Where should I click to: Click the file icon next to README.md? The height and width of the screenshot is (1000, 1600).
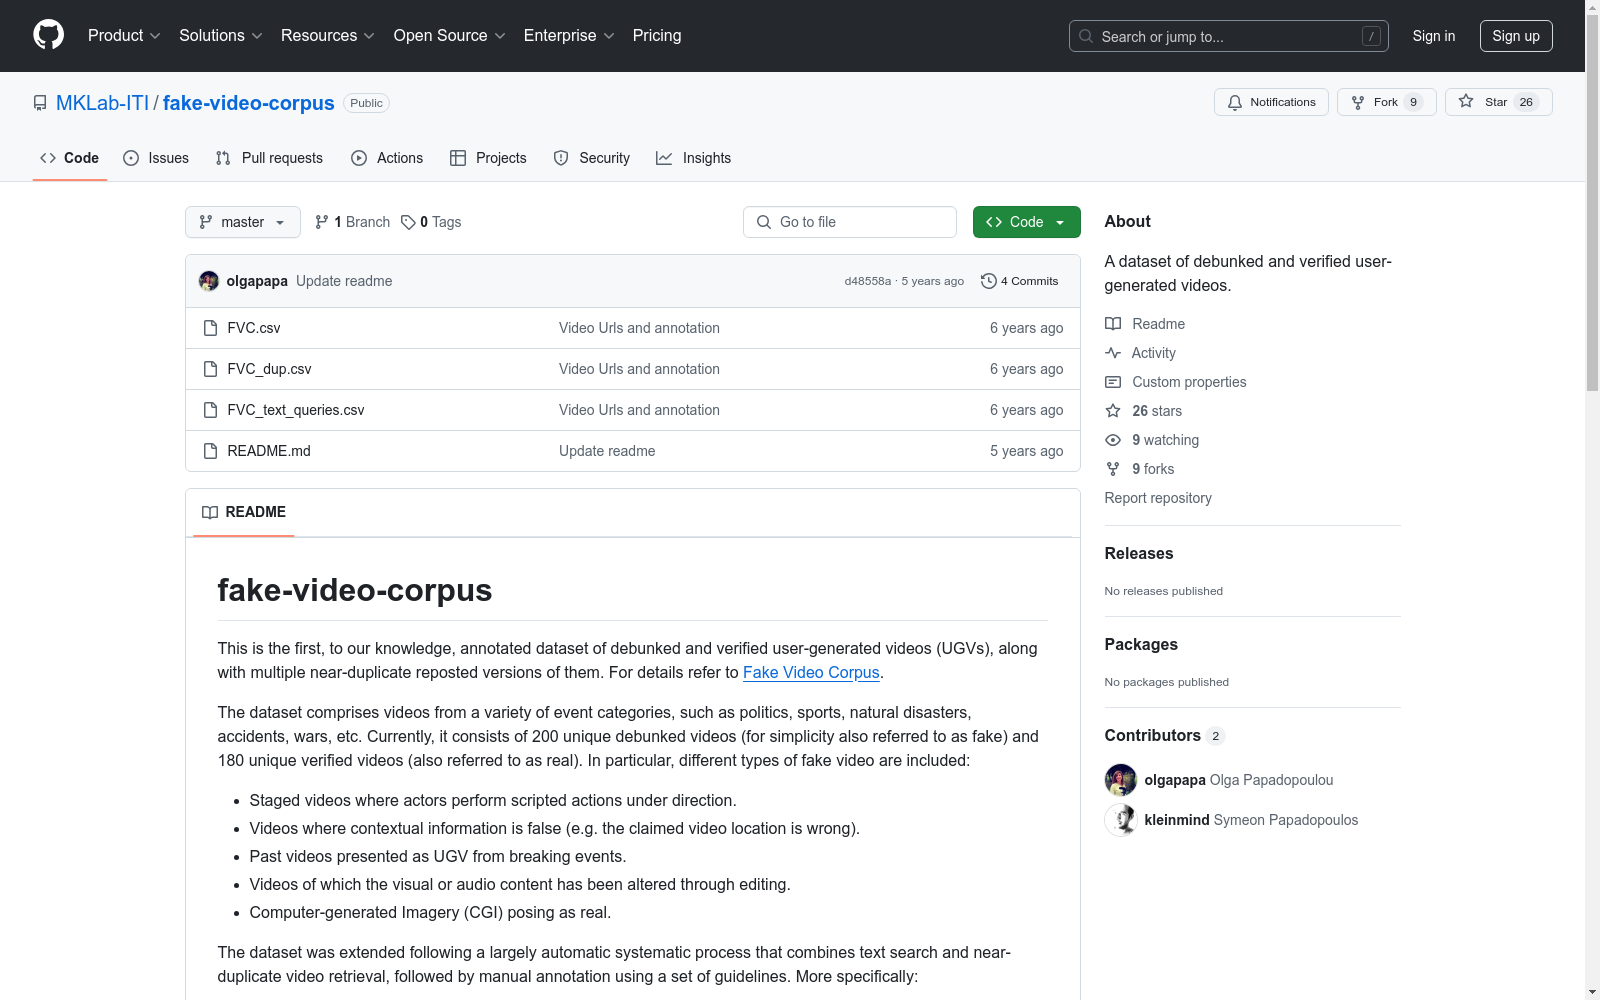(x=210, y=451)
